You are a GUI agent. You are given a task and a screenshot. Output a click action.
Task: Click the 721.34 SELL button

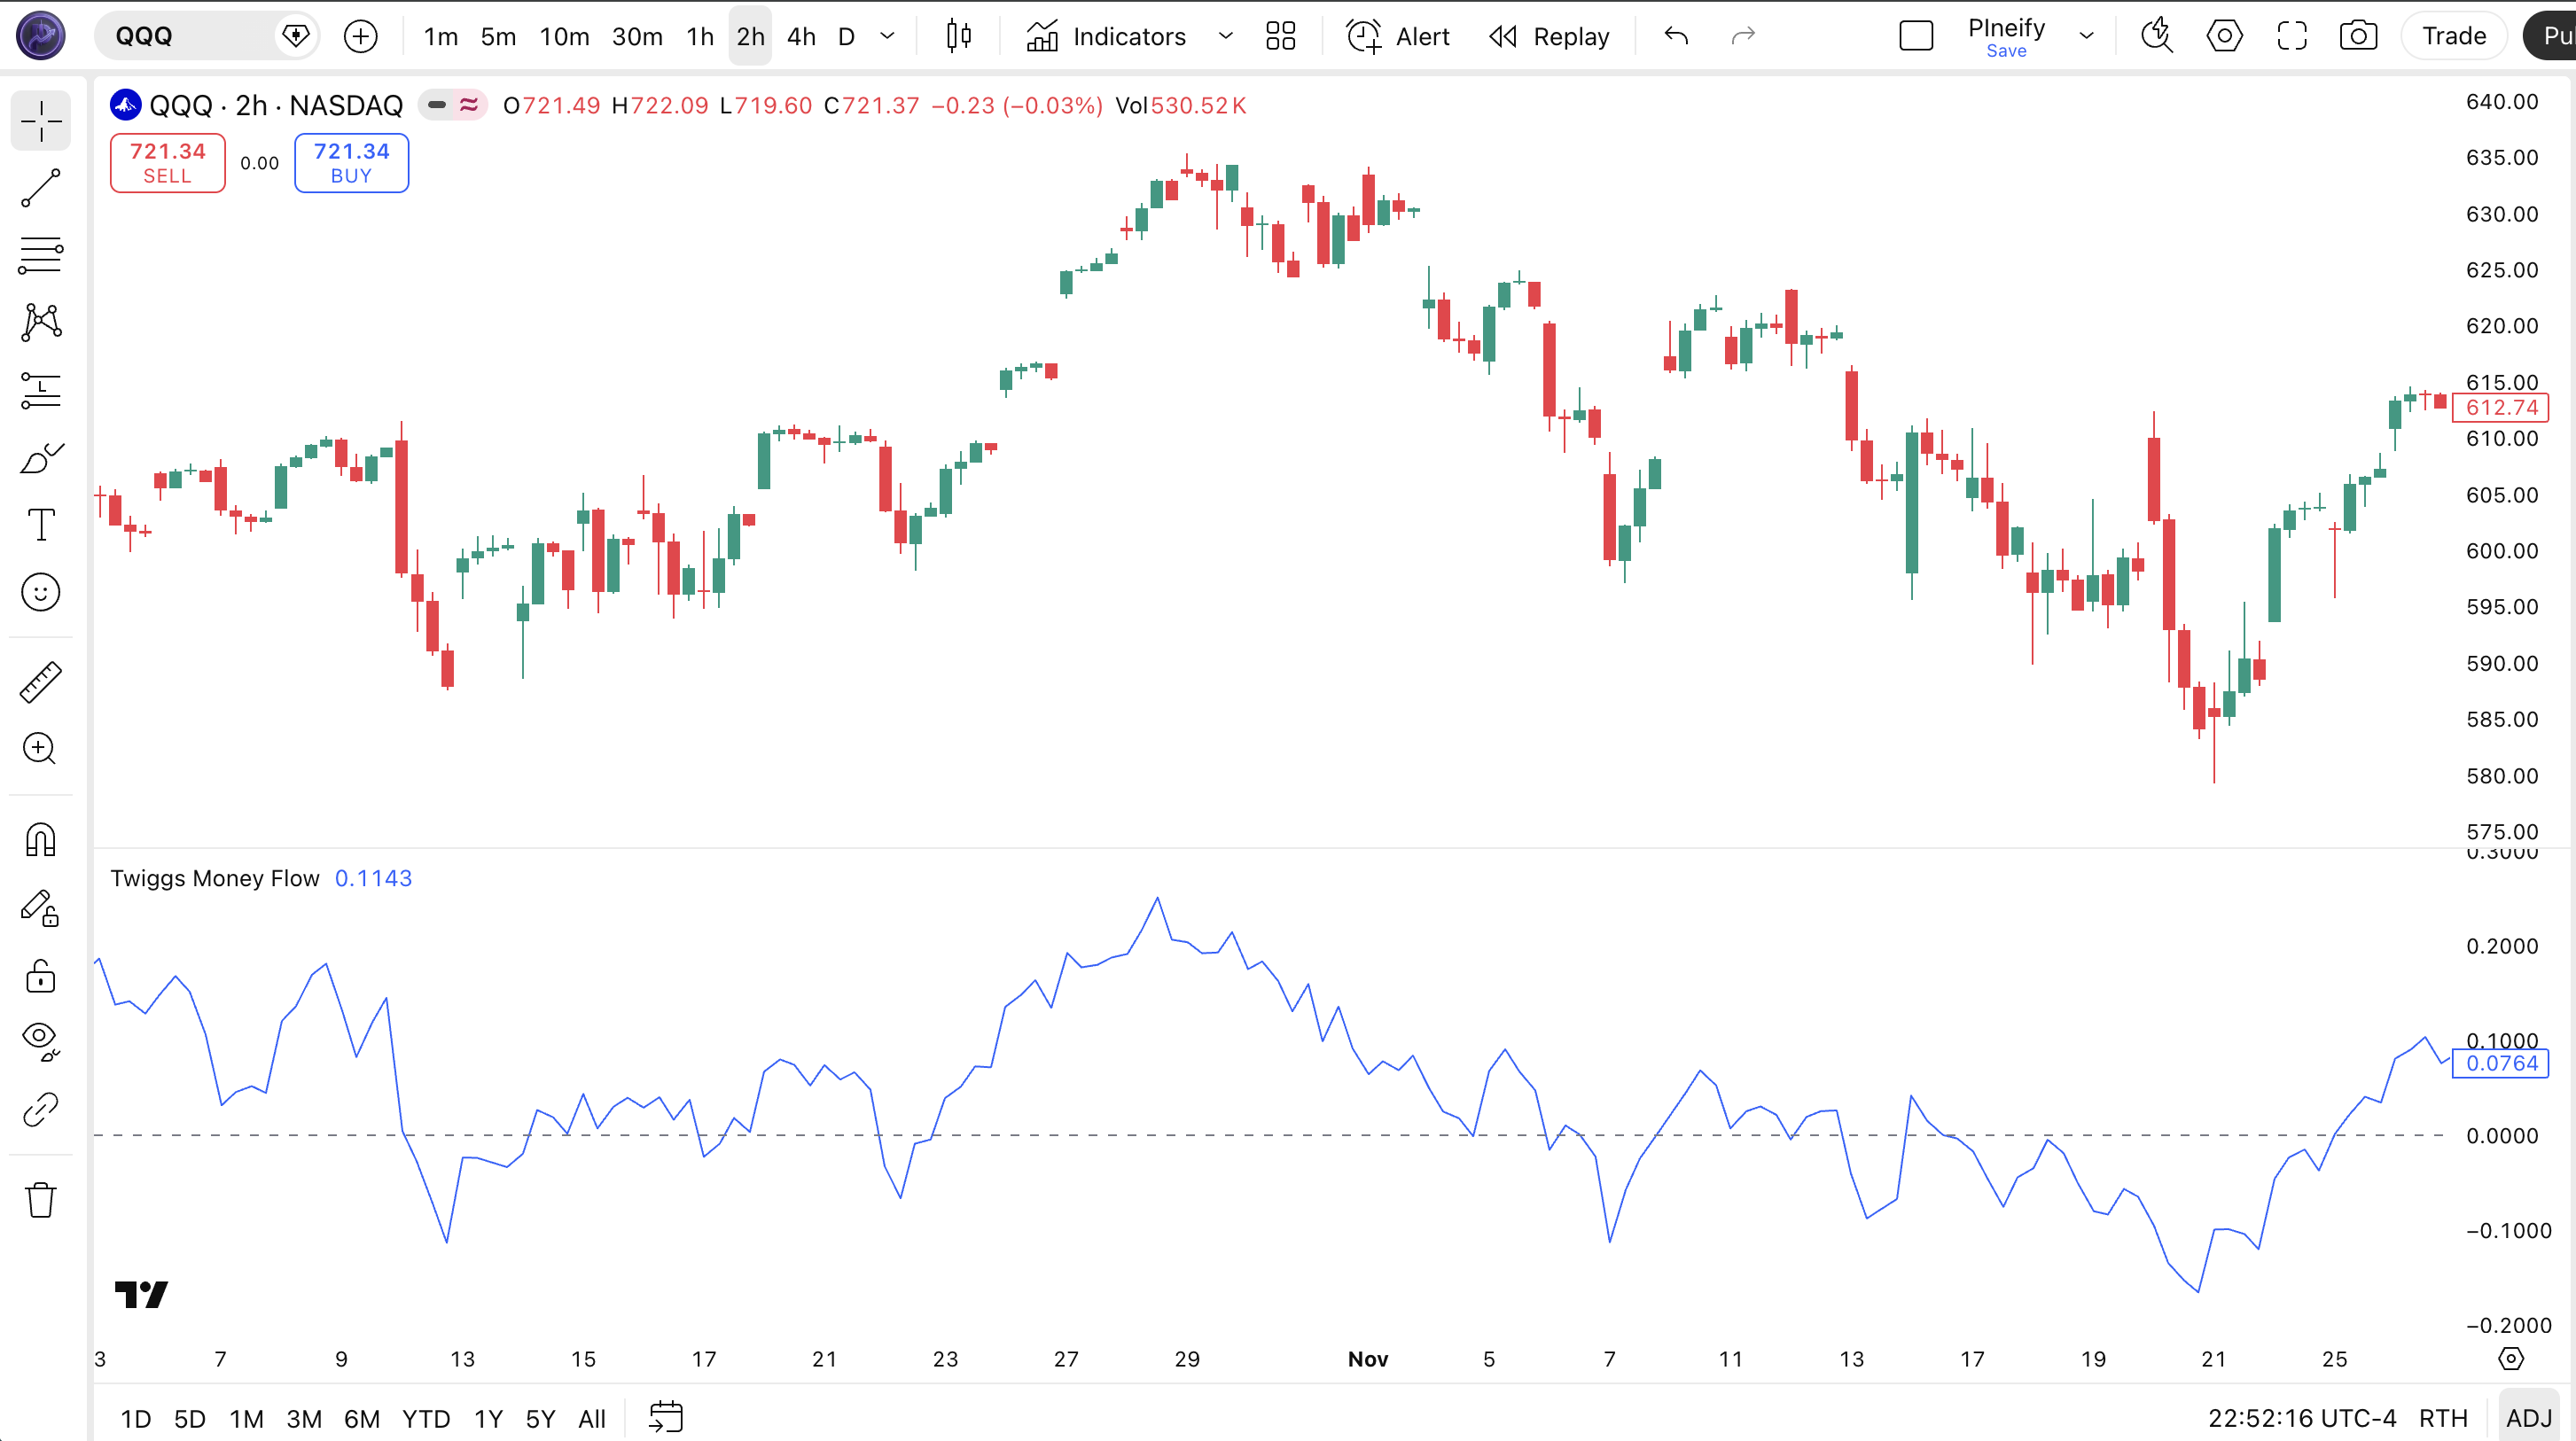(167, 162)
